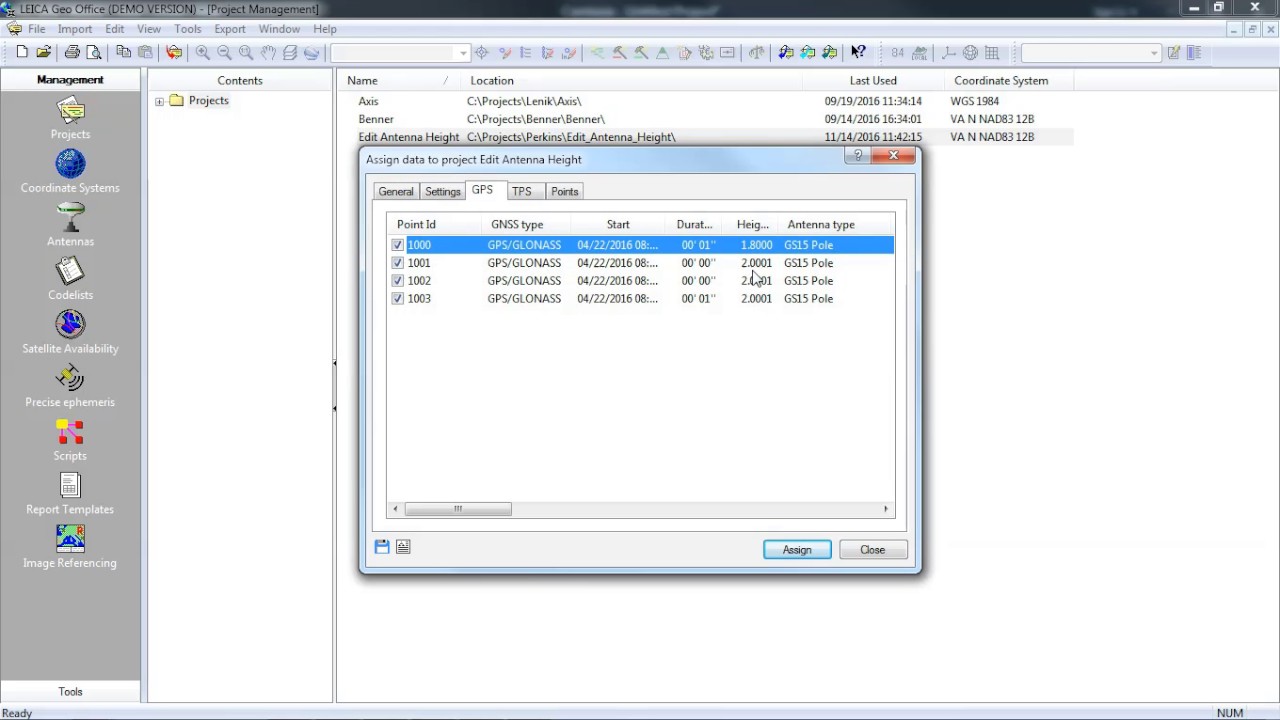The width and height of the screenshot is (1280, 720).
Task: Open the Tools menu
Action: [188, 29]
